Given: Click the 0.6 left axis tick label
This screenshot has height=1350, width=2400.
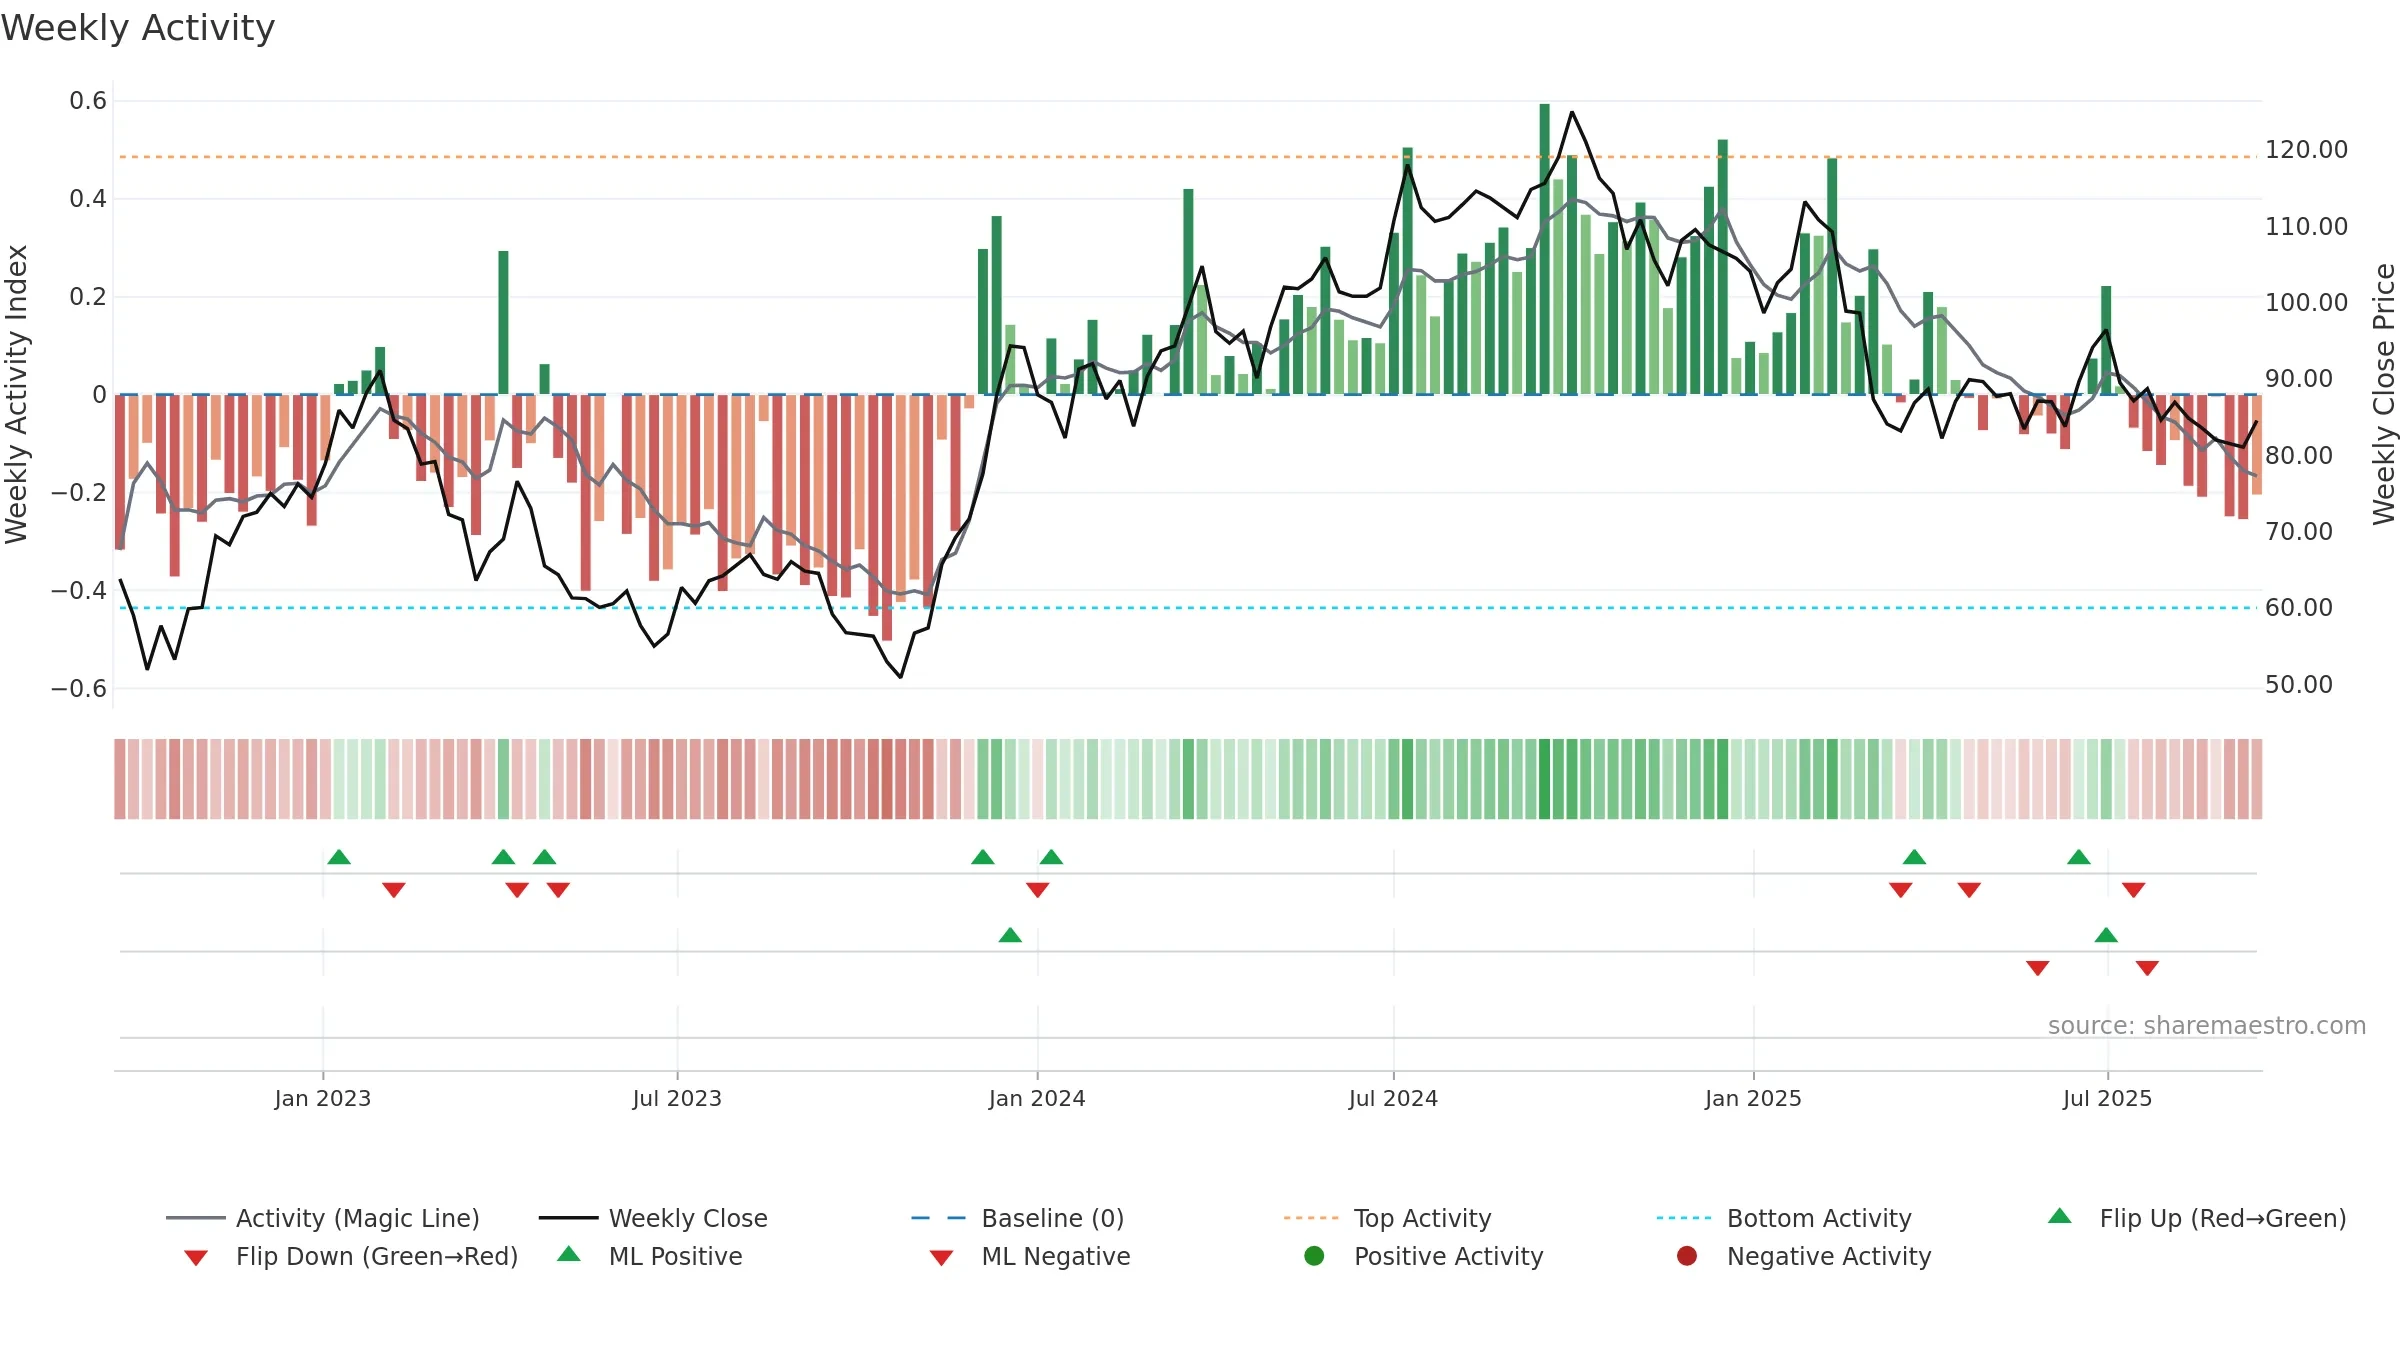Looking at the screenshot, I should pyautogui.click(x=88, y=101).
